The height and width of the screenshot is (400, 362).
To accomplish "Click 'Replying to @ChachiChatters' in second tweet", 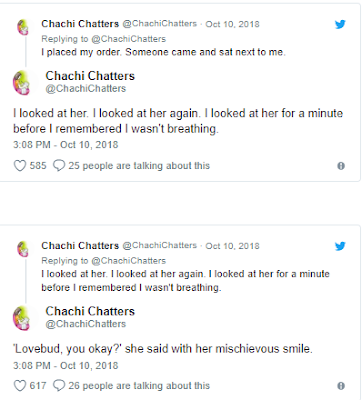I will pyautogui.click(x=103, y=261).
